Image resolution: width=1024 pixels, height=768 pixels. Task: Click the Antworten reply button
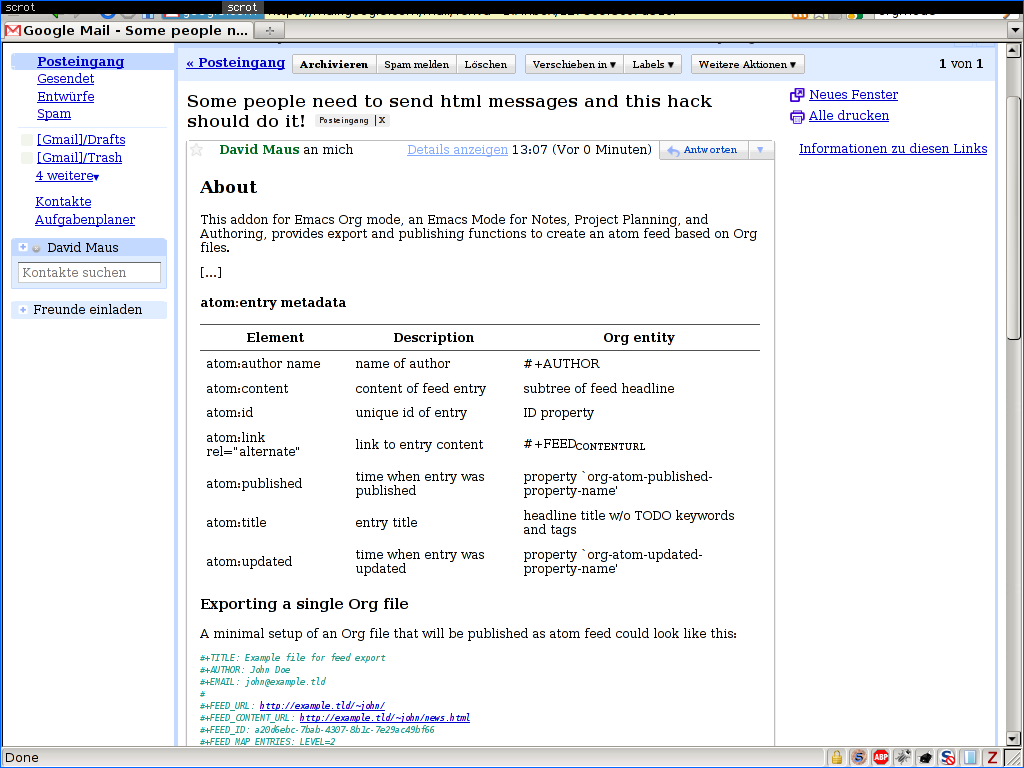click(x=704, y=150)
